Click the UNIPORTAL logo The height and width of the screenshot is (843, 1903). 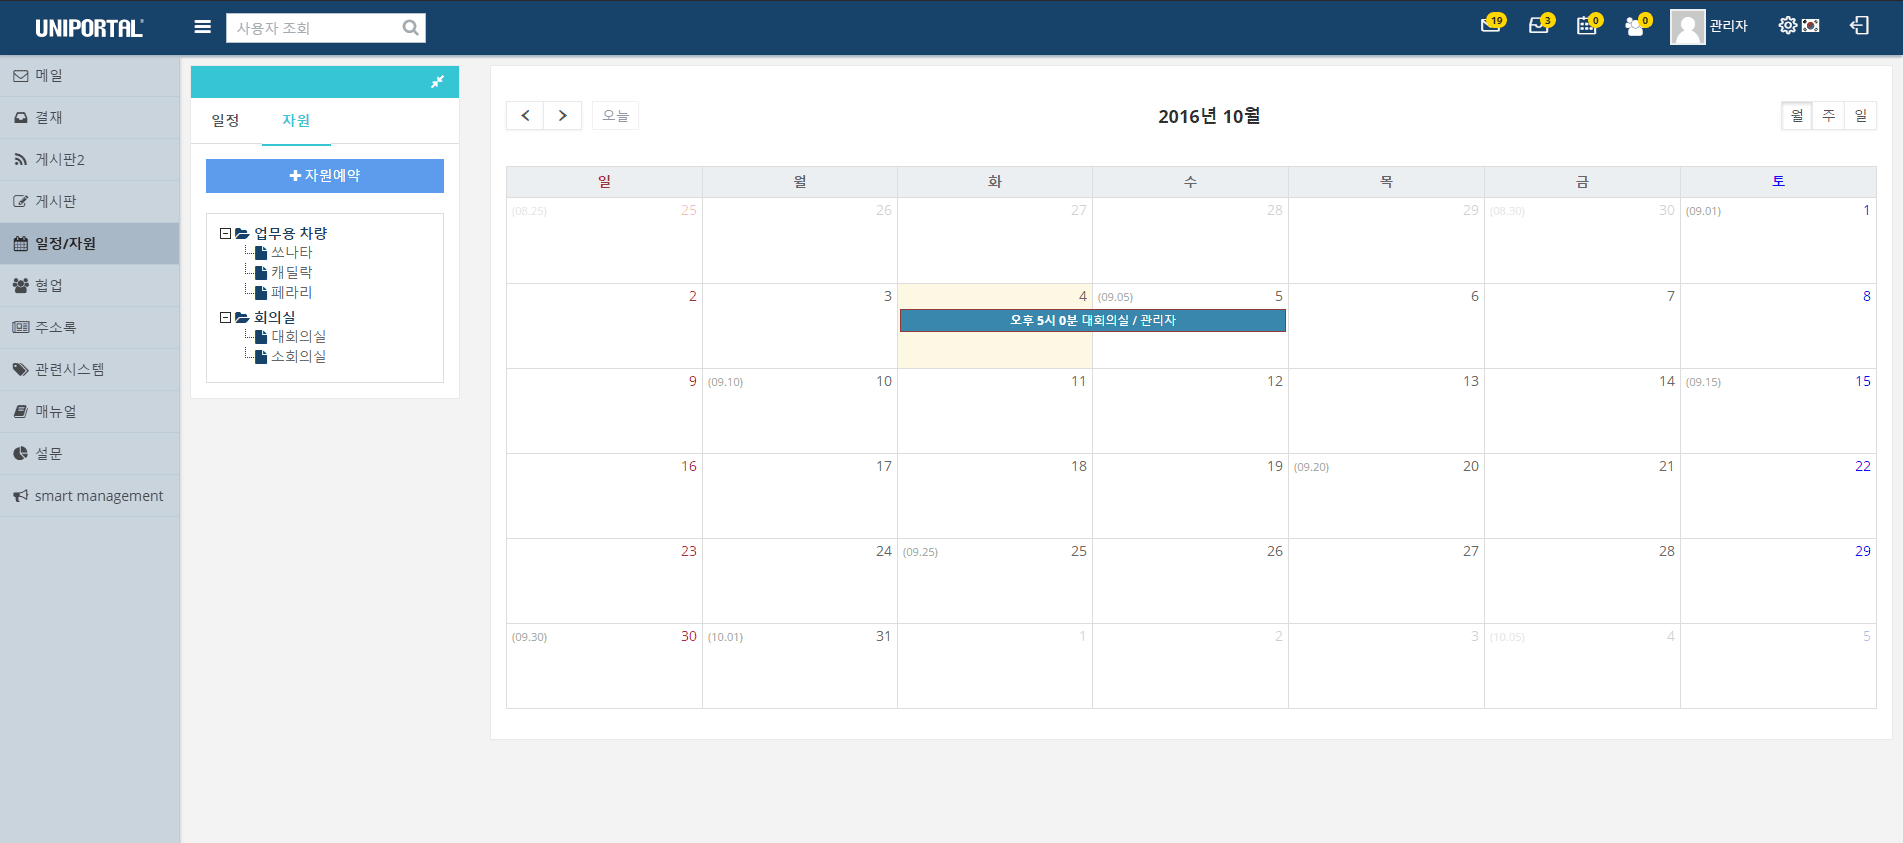(x=89, y=28)
